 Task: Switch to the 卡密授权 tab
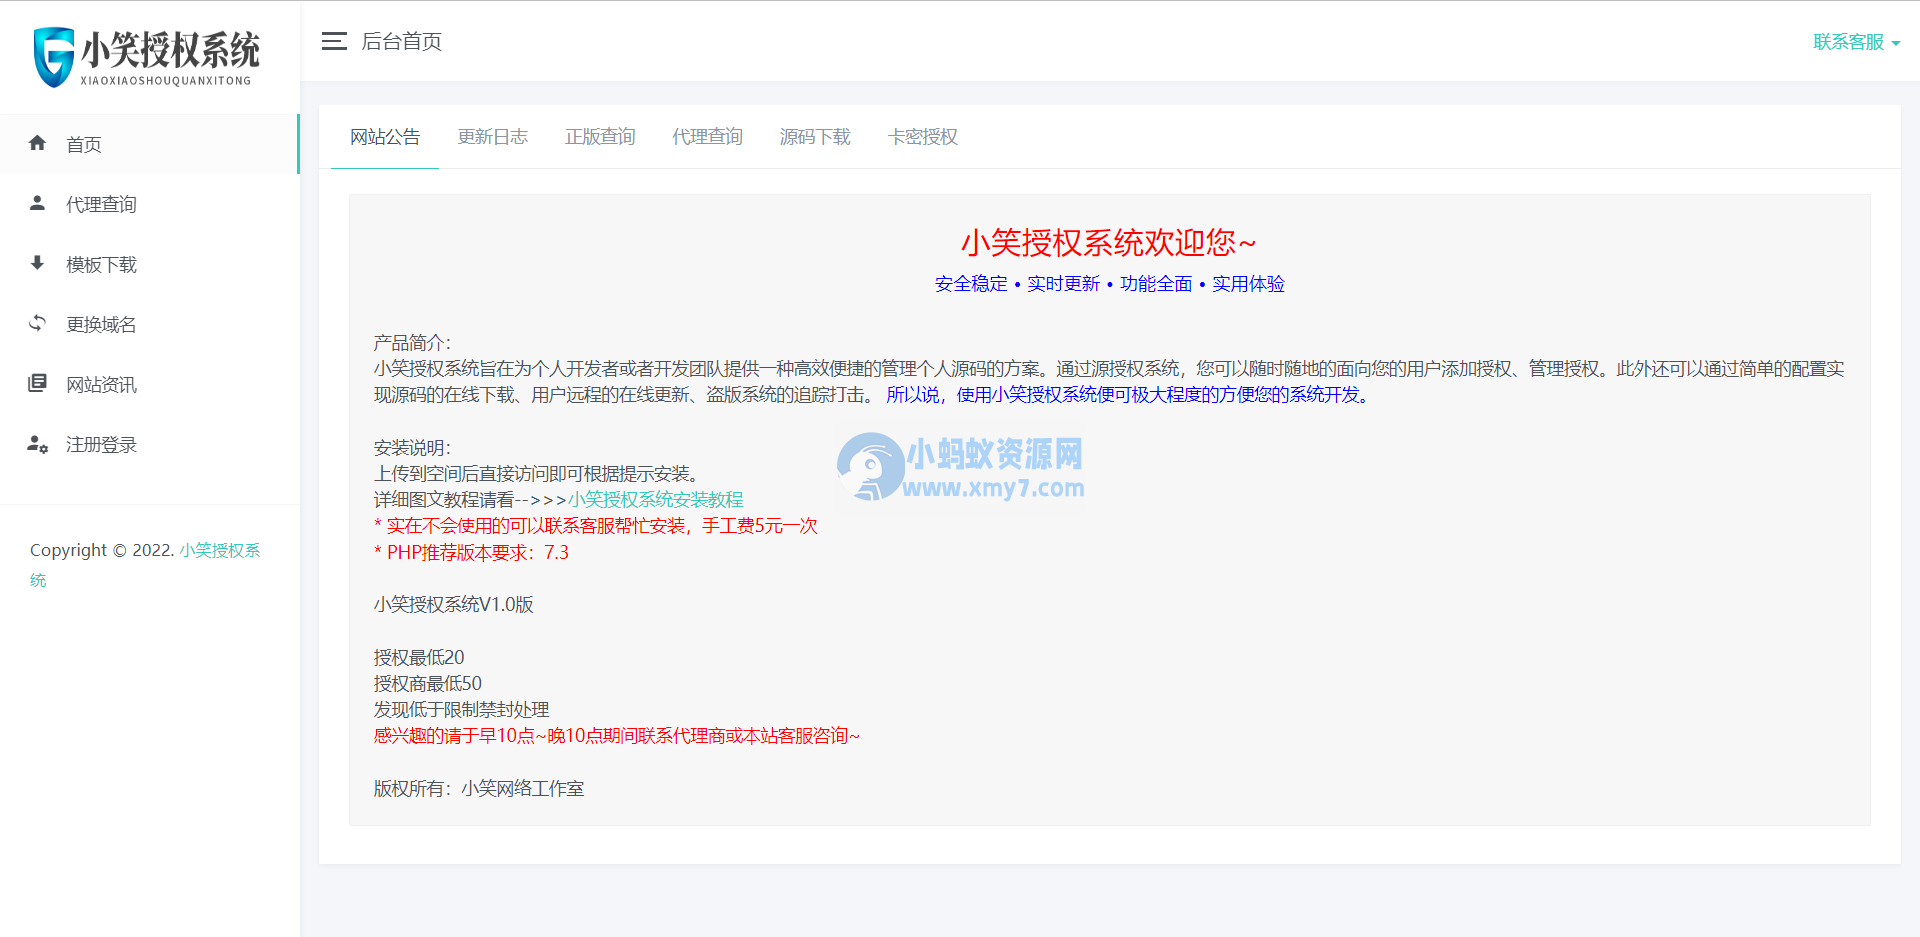point(922,137)
